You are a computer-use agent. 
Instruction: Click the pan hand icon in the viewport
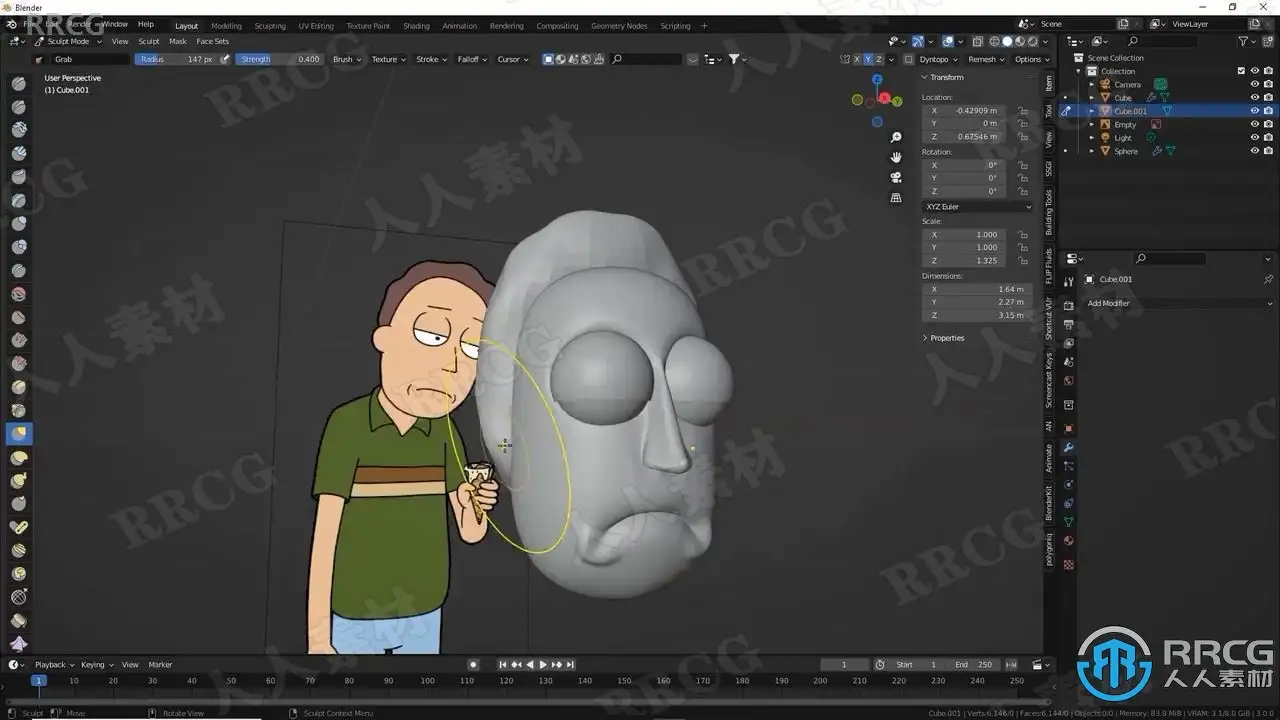click(896, 157)
